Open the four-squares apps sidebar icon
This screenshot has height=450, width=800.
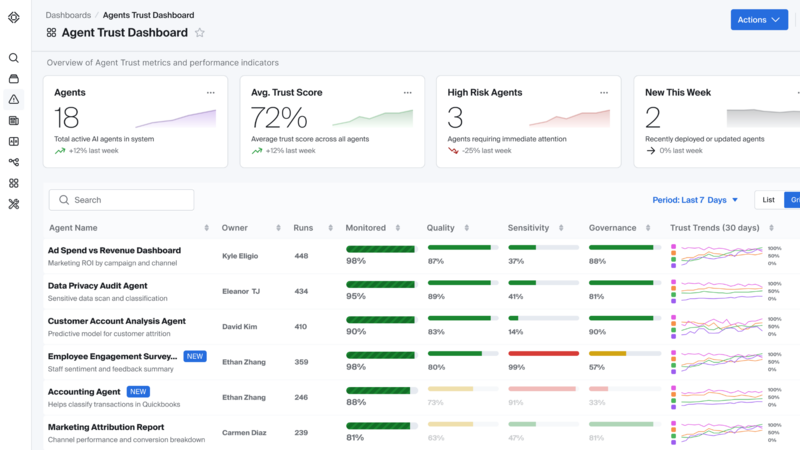point(14,183)
